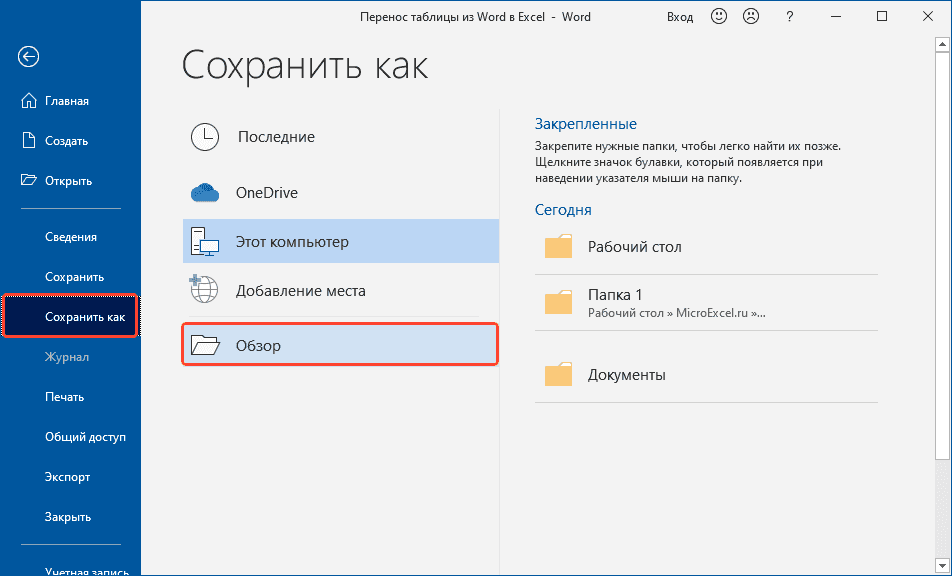
Task: Click the smiley feedback icon in title bar
Action: click(x=719, y=16)
